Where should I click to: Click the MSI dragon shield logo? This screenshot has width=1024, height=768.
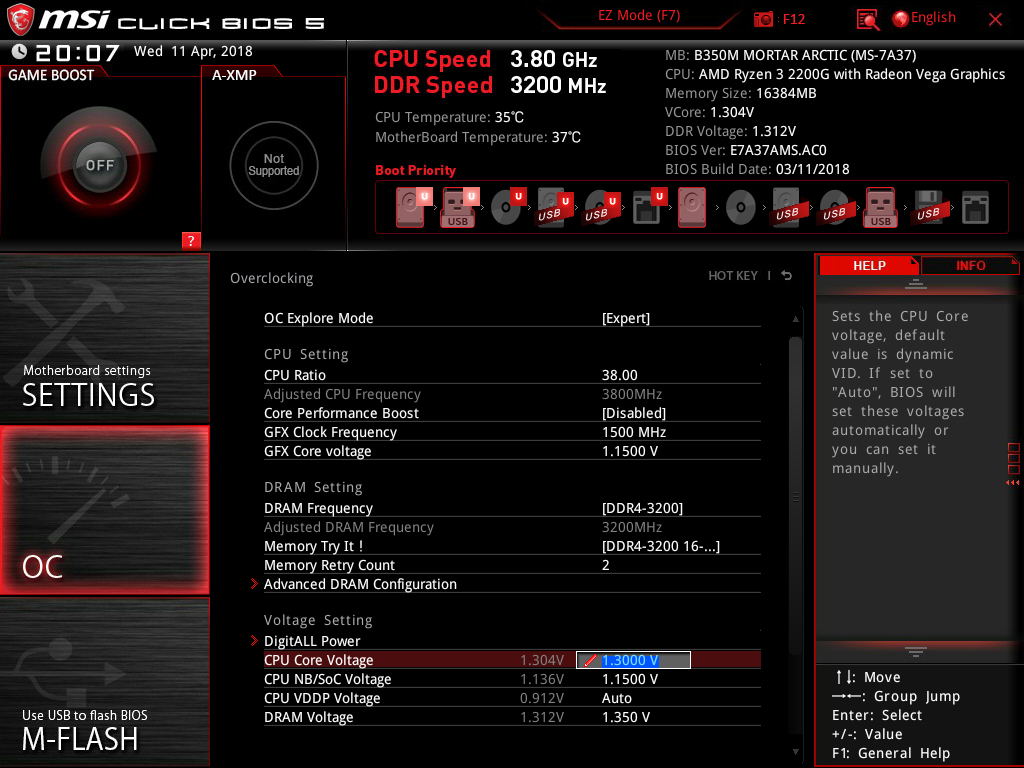[x=20, y=19]
